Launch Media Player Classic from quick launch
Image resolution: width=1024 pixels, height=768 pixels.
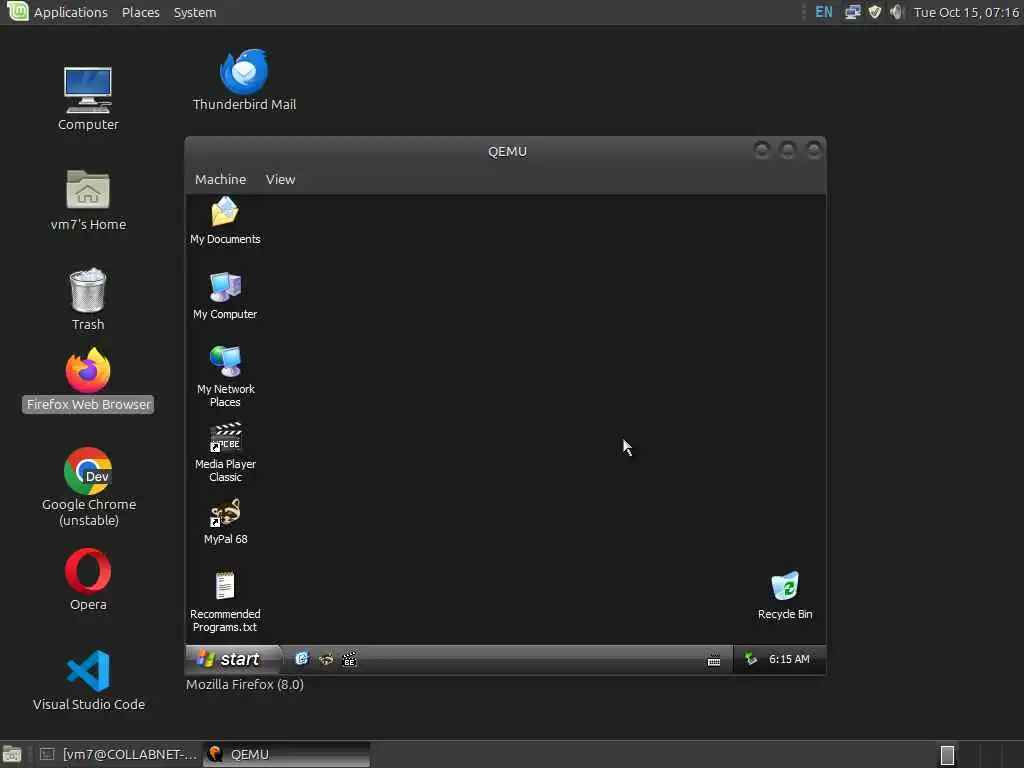pos(350,659)
